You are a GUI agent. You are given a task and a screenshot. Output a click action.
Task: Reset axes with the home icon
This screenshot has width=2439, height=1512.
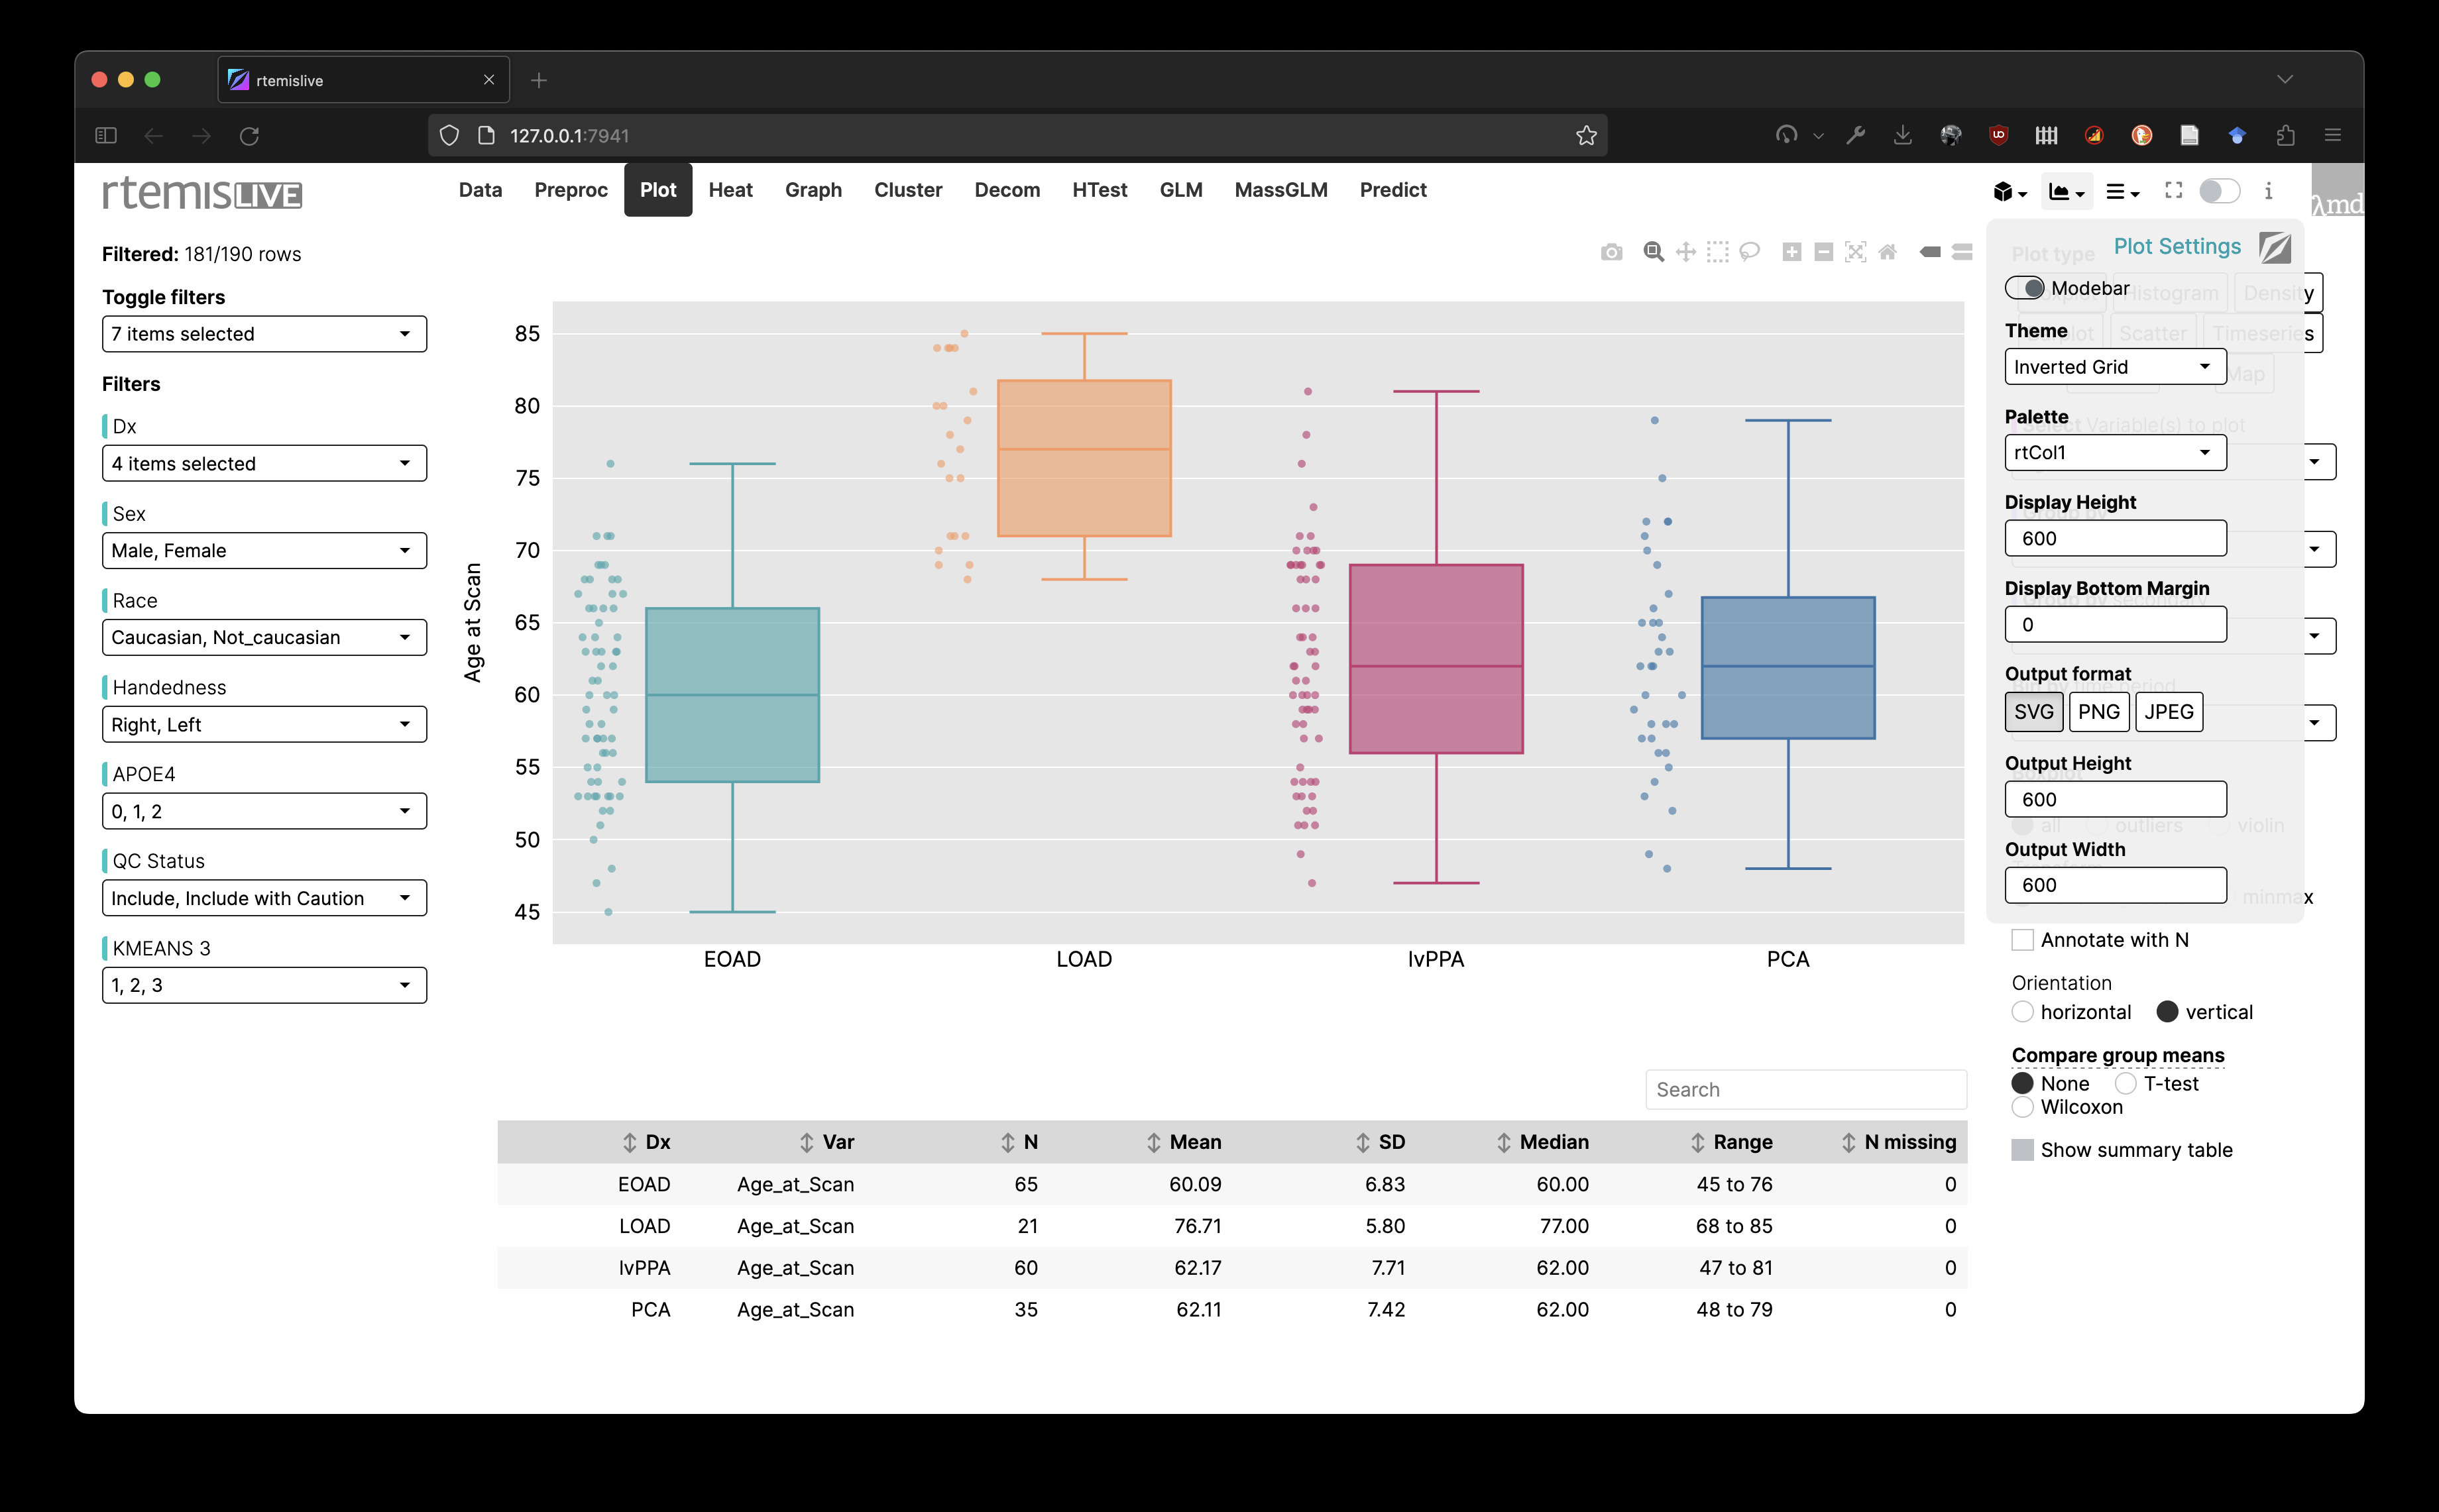click(1887, 252)
